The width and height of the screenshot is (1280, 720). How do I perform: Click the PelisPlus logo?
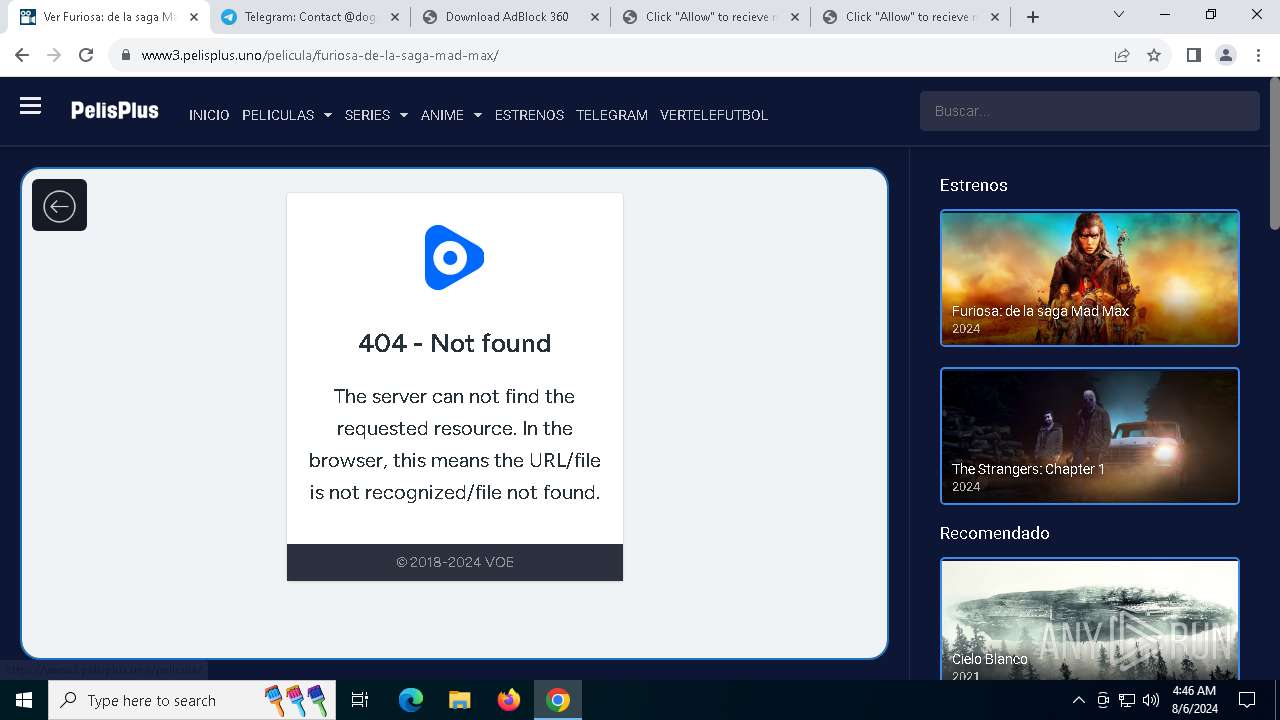114,111
